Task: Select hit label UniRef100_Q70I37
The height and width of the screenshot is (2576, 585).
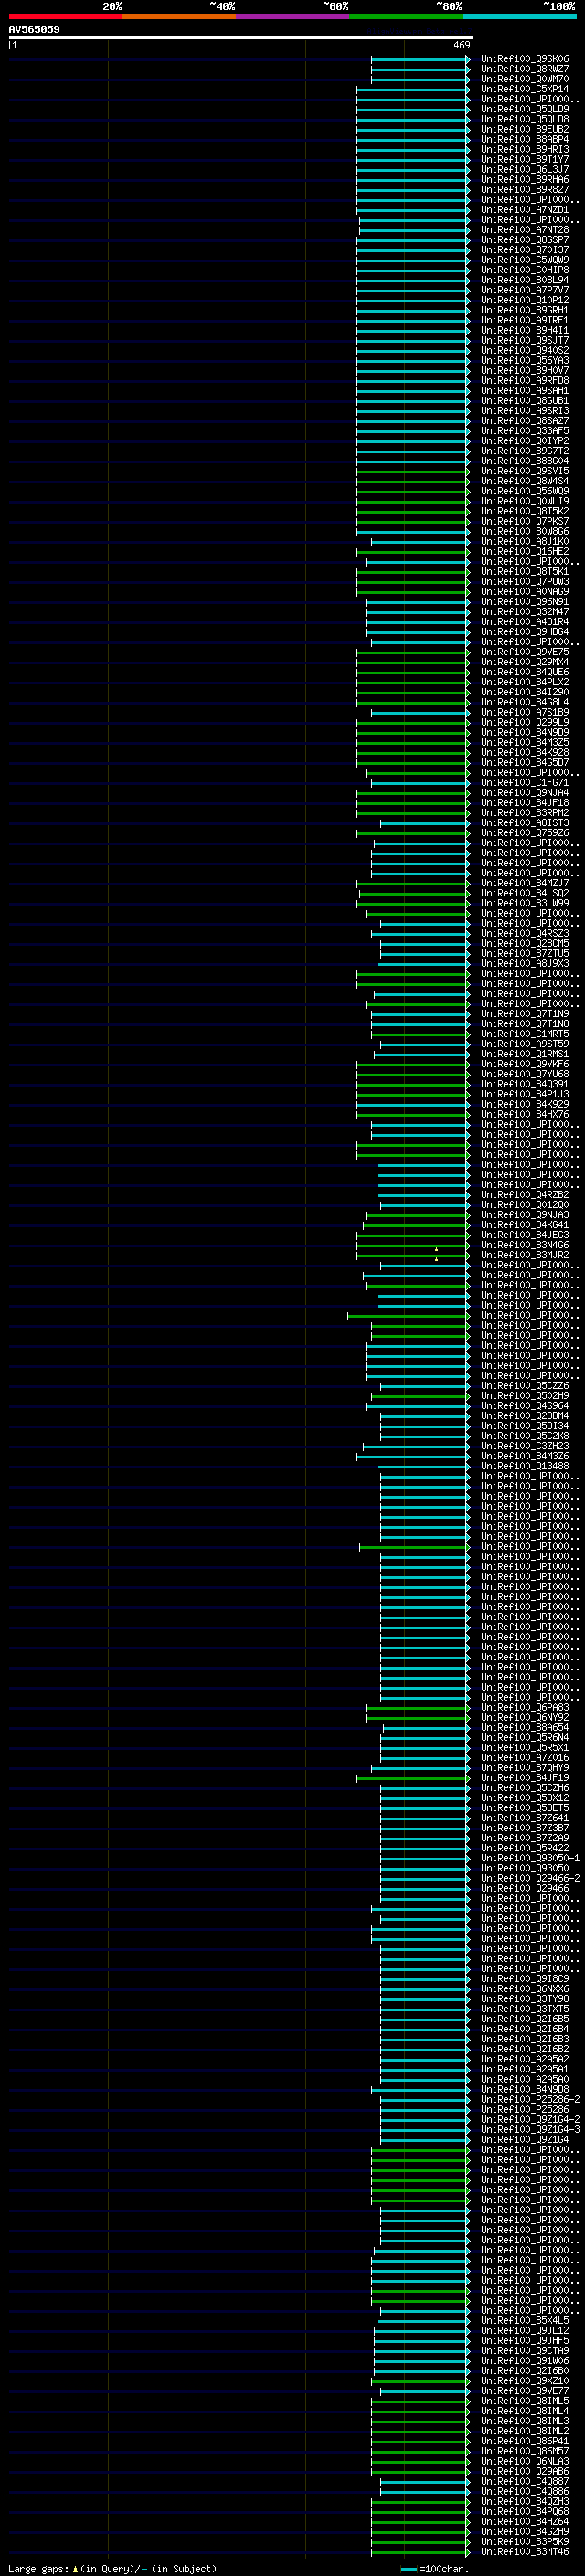Action: [525, 250]
